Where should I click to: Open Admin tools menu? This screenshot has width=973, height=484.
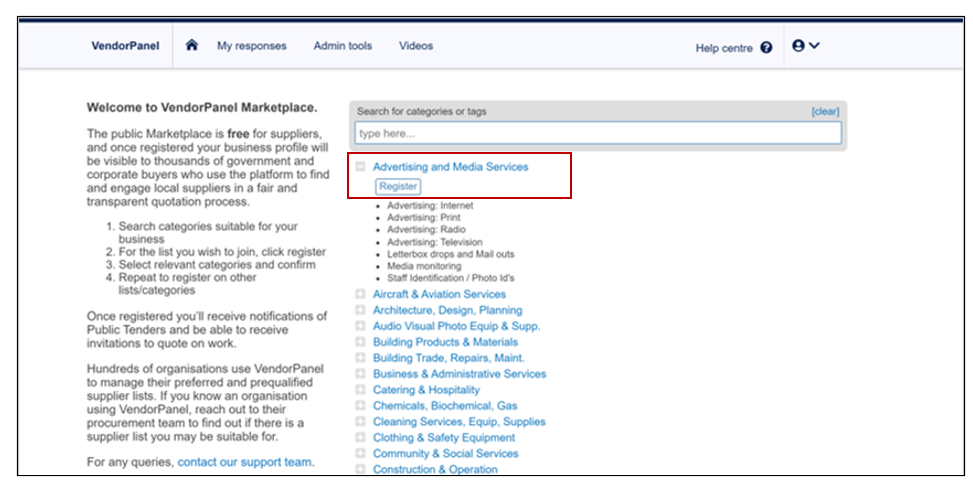pyautogui.click(x=343, y=46)
